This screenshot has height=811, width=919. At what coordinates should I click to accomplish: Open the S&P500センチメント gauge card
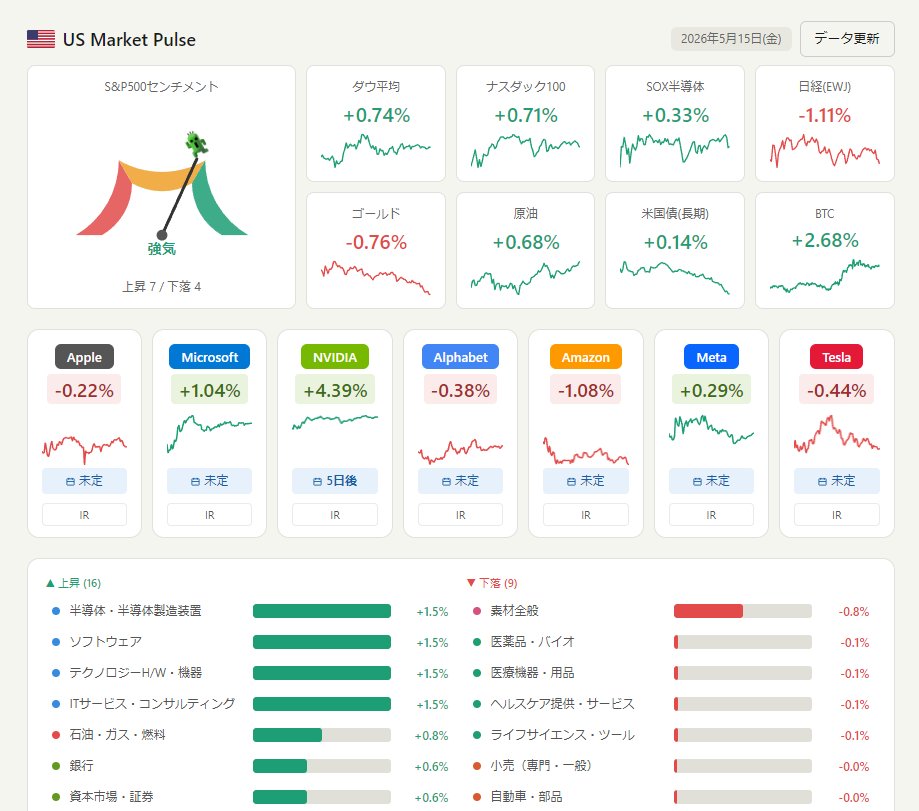[x=161, y=187]
